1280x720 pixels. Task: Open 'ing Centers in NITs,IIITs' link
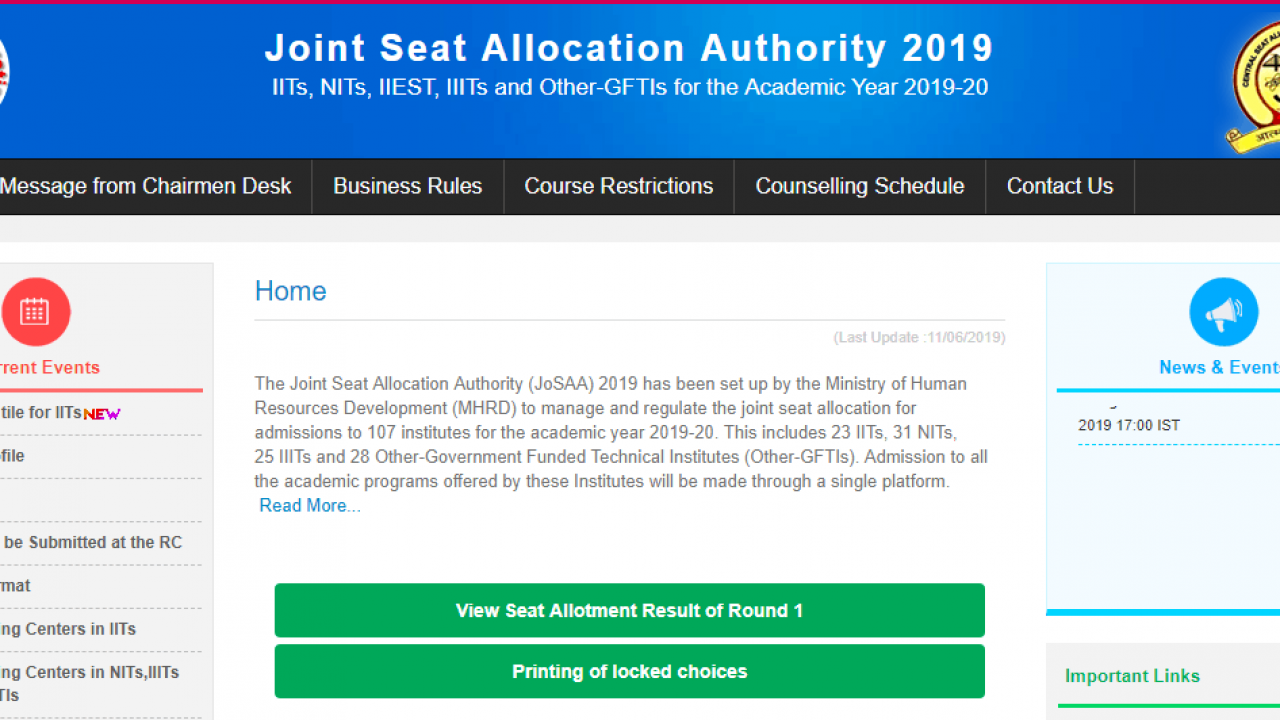pyautogui.click(x=89, y=672)
